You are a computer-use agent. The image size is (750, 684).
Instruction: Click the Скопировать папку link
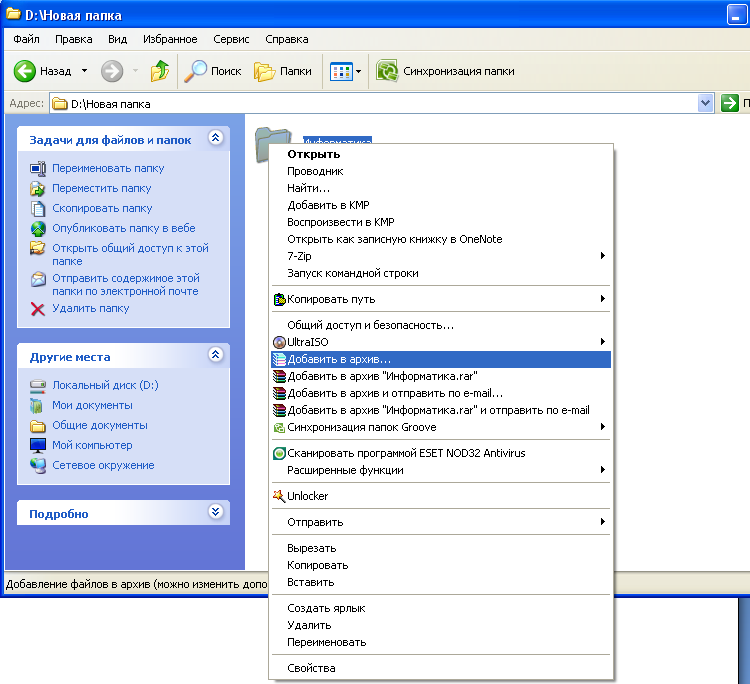coord(102,209)
